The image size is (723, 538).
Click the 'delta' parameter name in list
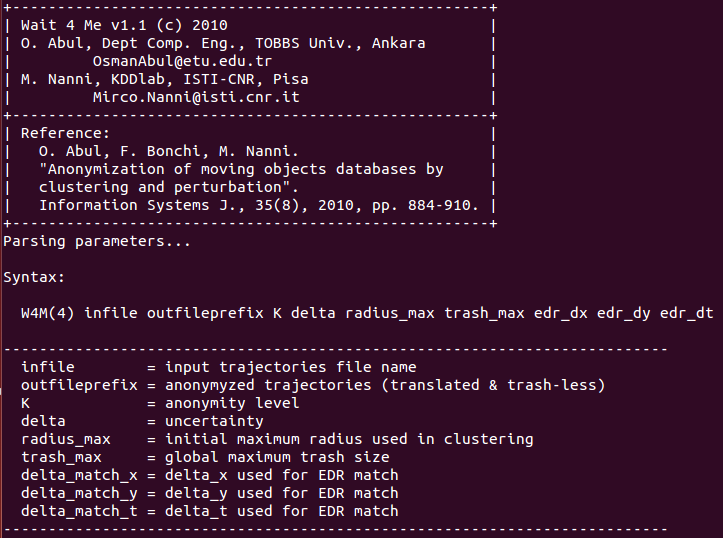[43, 421]
